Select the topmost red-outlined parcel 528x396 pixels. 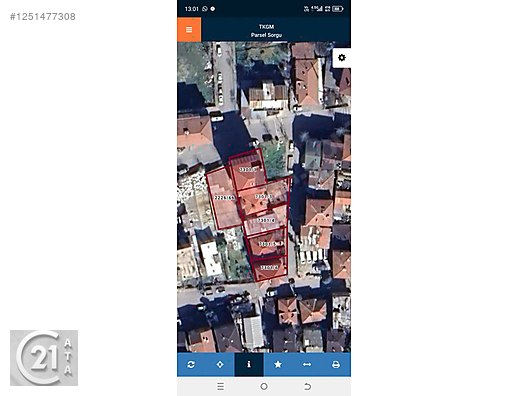pos(248,170)
